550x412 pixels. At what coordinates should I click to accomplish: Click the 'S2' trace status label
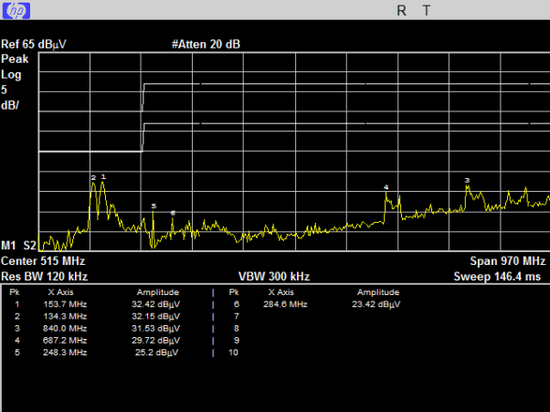click(x=30, y=245)
